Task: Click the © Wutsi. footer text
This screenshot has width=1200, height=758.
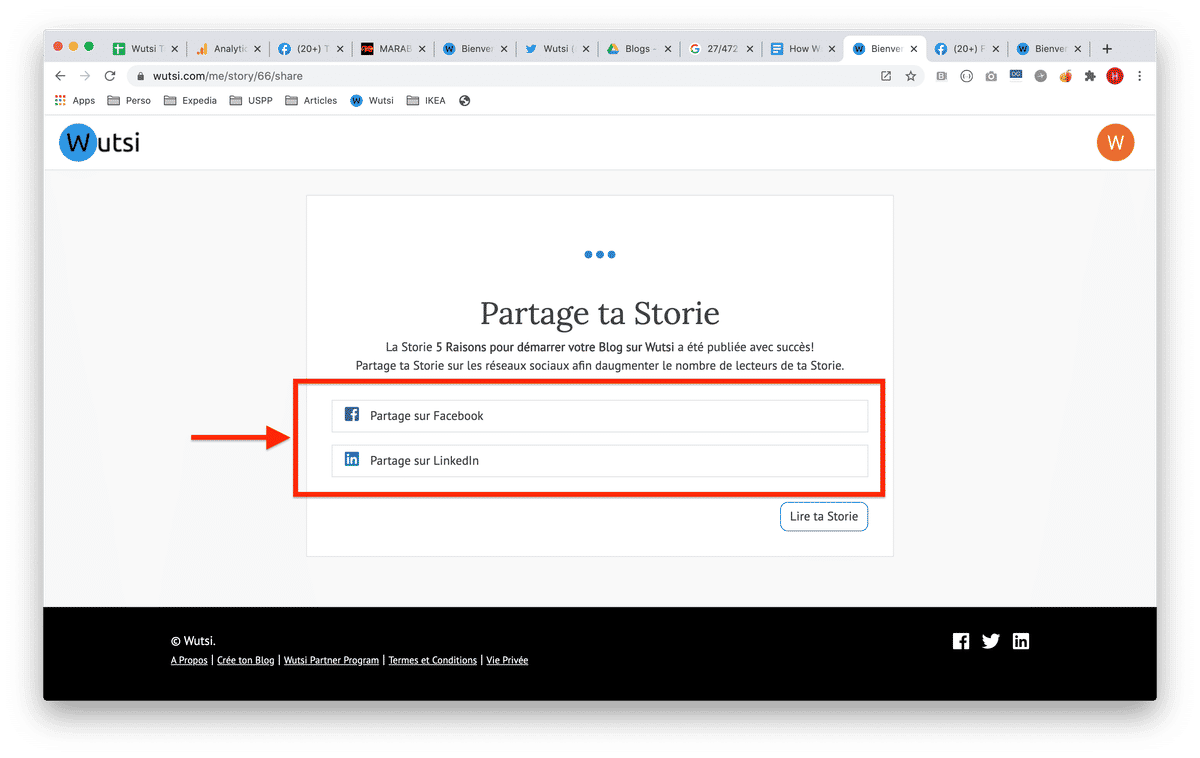Action: tap(193, 641)
